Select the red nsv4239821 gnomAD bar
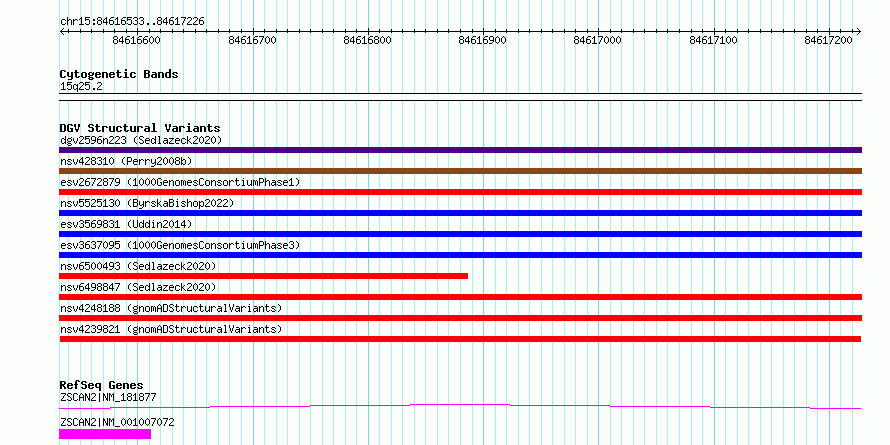This screenshot has height=445, width=890. 460,339
